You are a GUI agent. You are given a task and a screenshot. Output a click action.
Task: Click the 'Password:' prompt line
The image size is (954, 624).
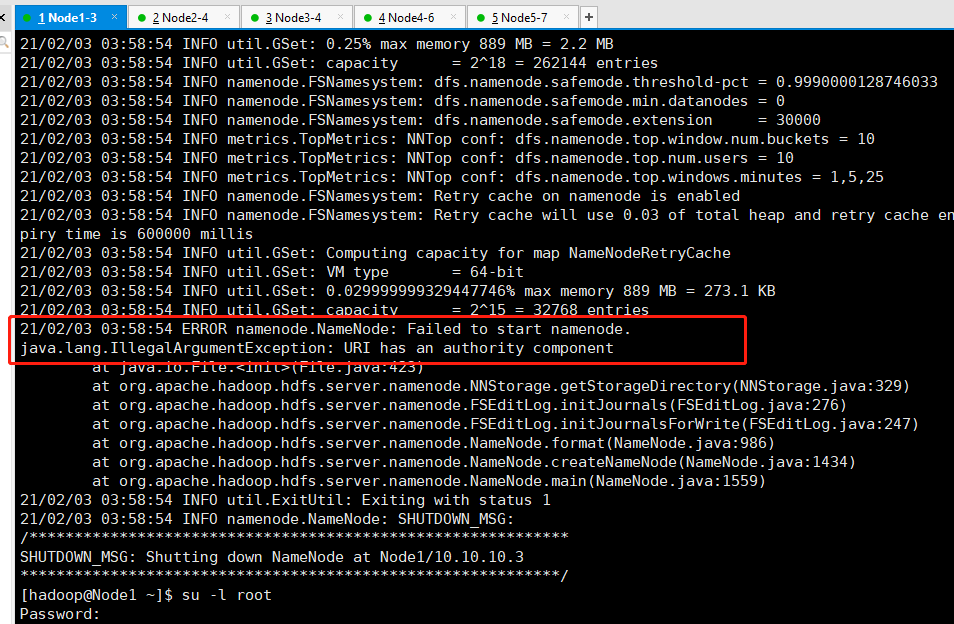[60, 614]
